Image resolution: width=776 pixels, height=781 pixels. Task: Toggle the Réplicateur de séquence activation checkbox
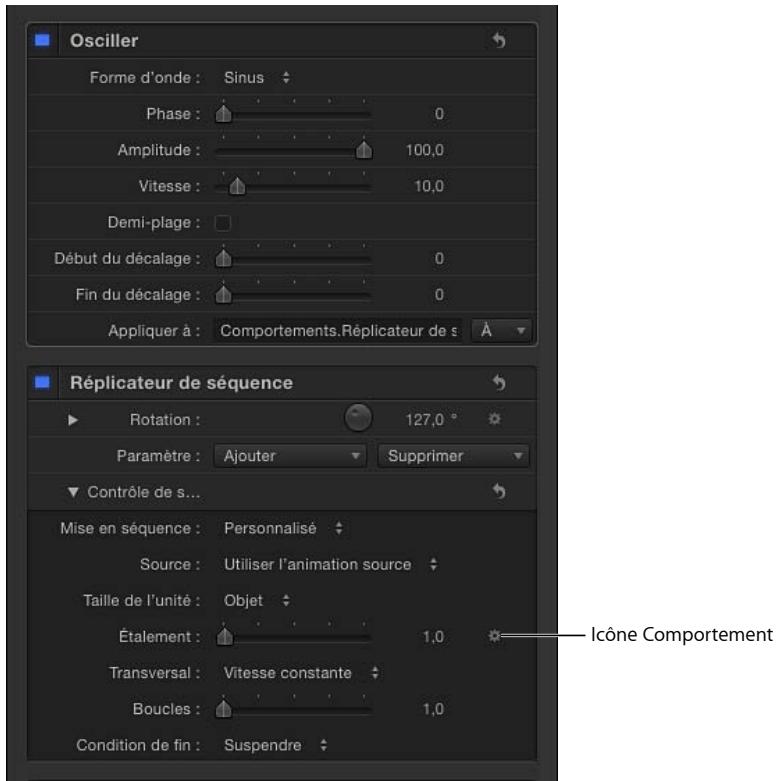[x=42, y=382]
